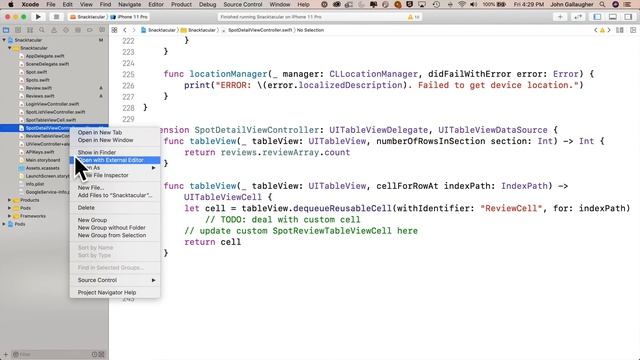Select Main.storyboard in navigator
Screen dimensions: 640x360
43,160
